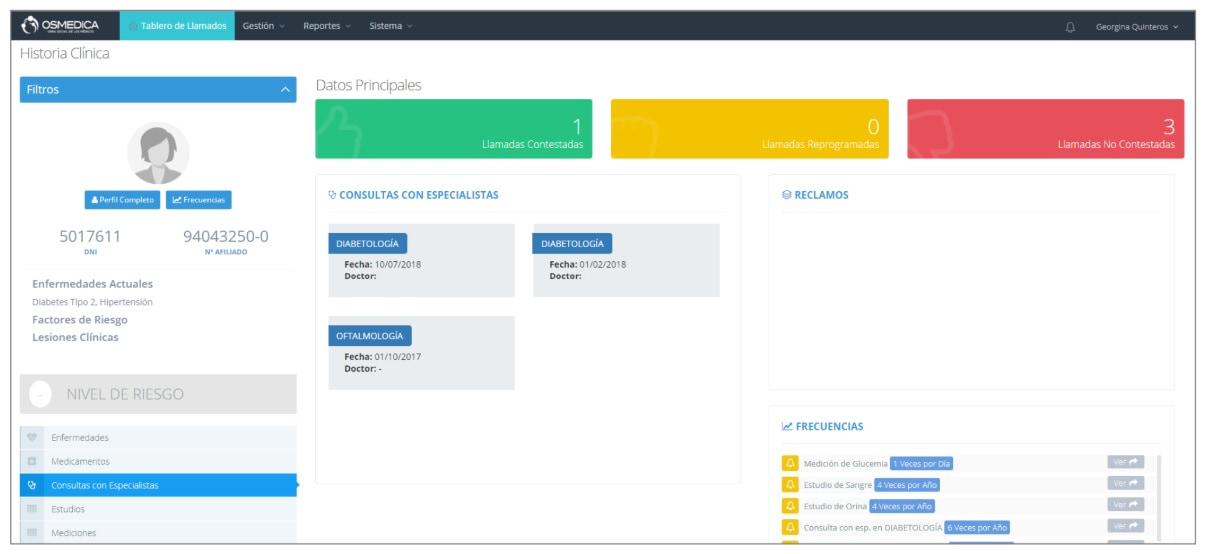Go to Tablero de Llamados tab
Image resolution: width=1207 pixels, height=554 pixels.
point(177,26)
